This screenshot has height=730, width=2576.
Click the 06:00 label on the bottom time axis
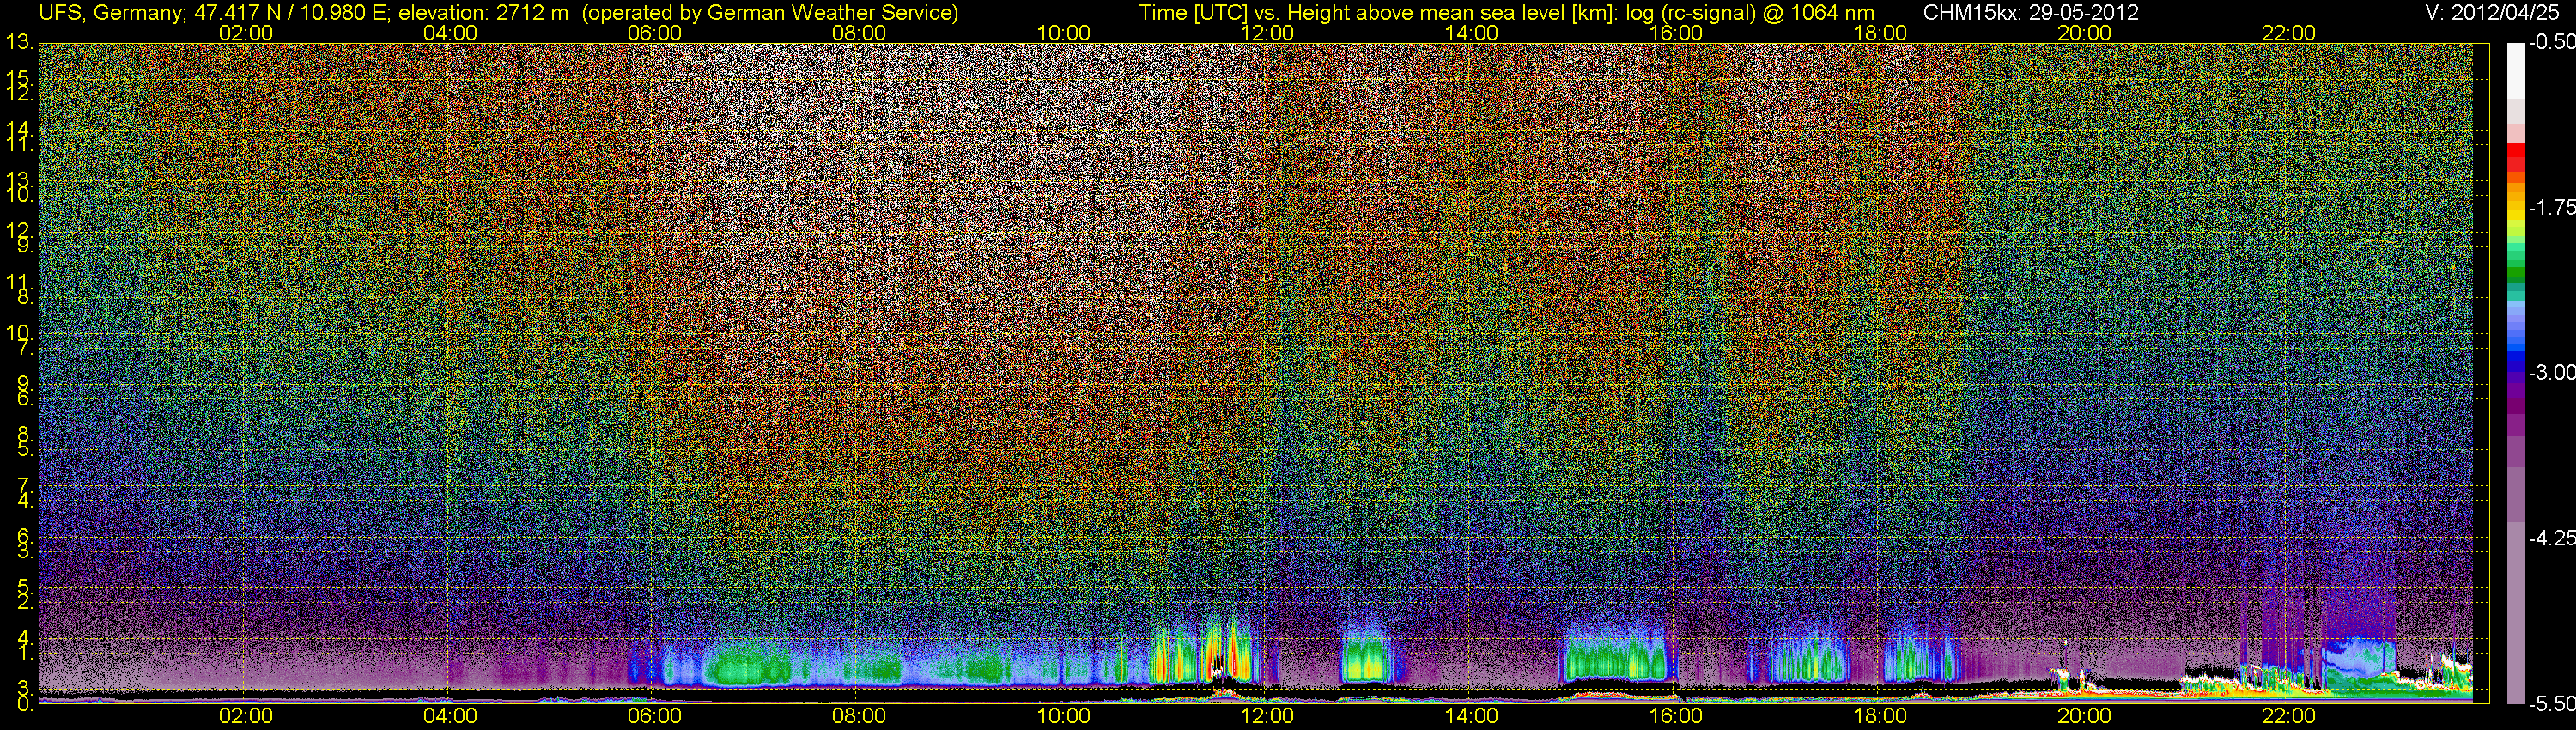[655, 717]
